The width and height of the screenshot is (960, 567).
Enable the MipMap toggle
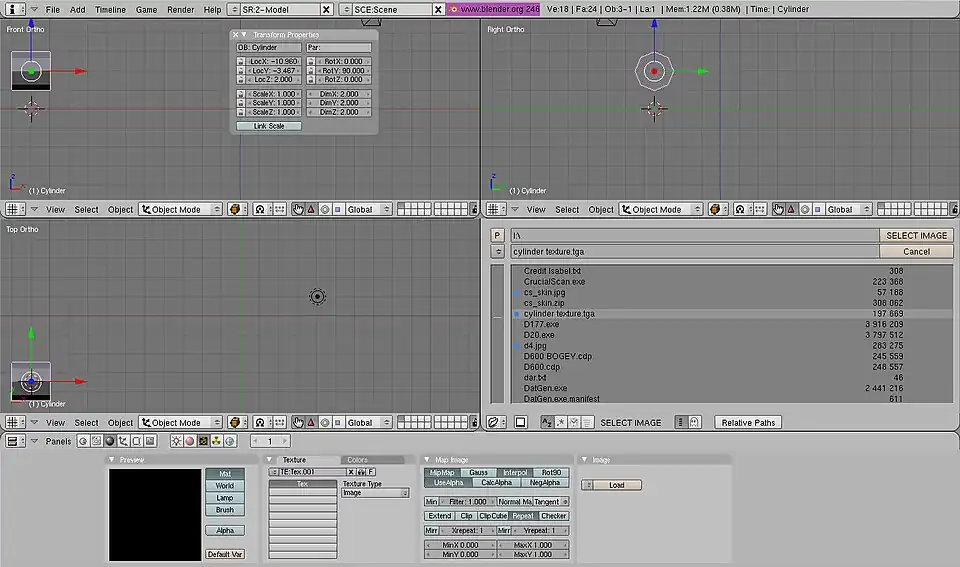click(441, 473)
